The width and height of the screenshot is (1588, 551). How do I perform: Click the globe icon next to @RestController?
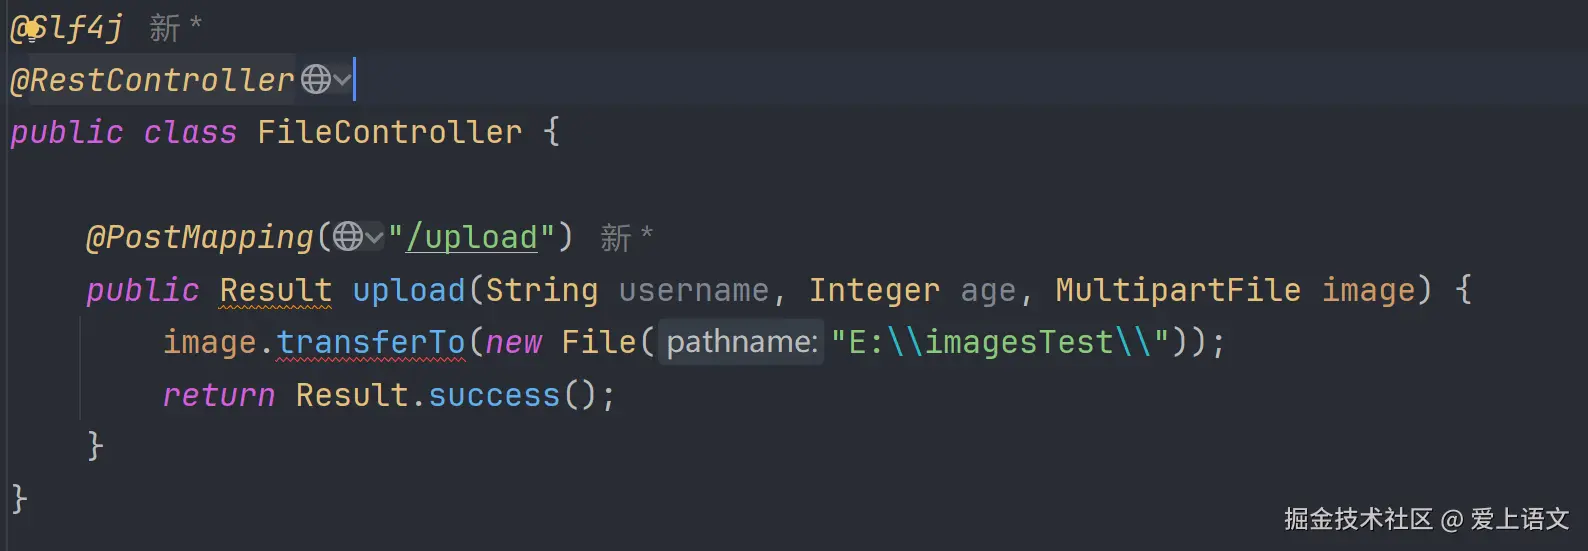click(316, 79)
